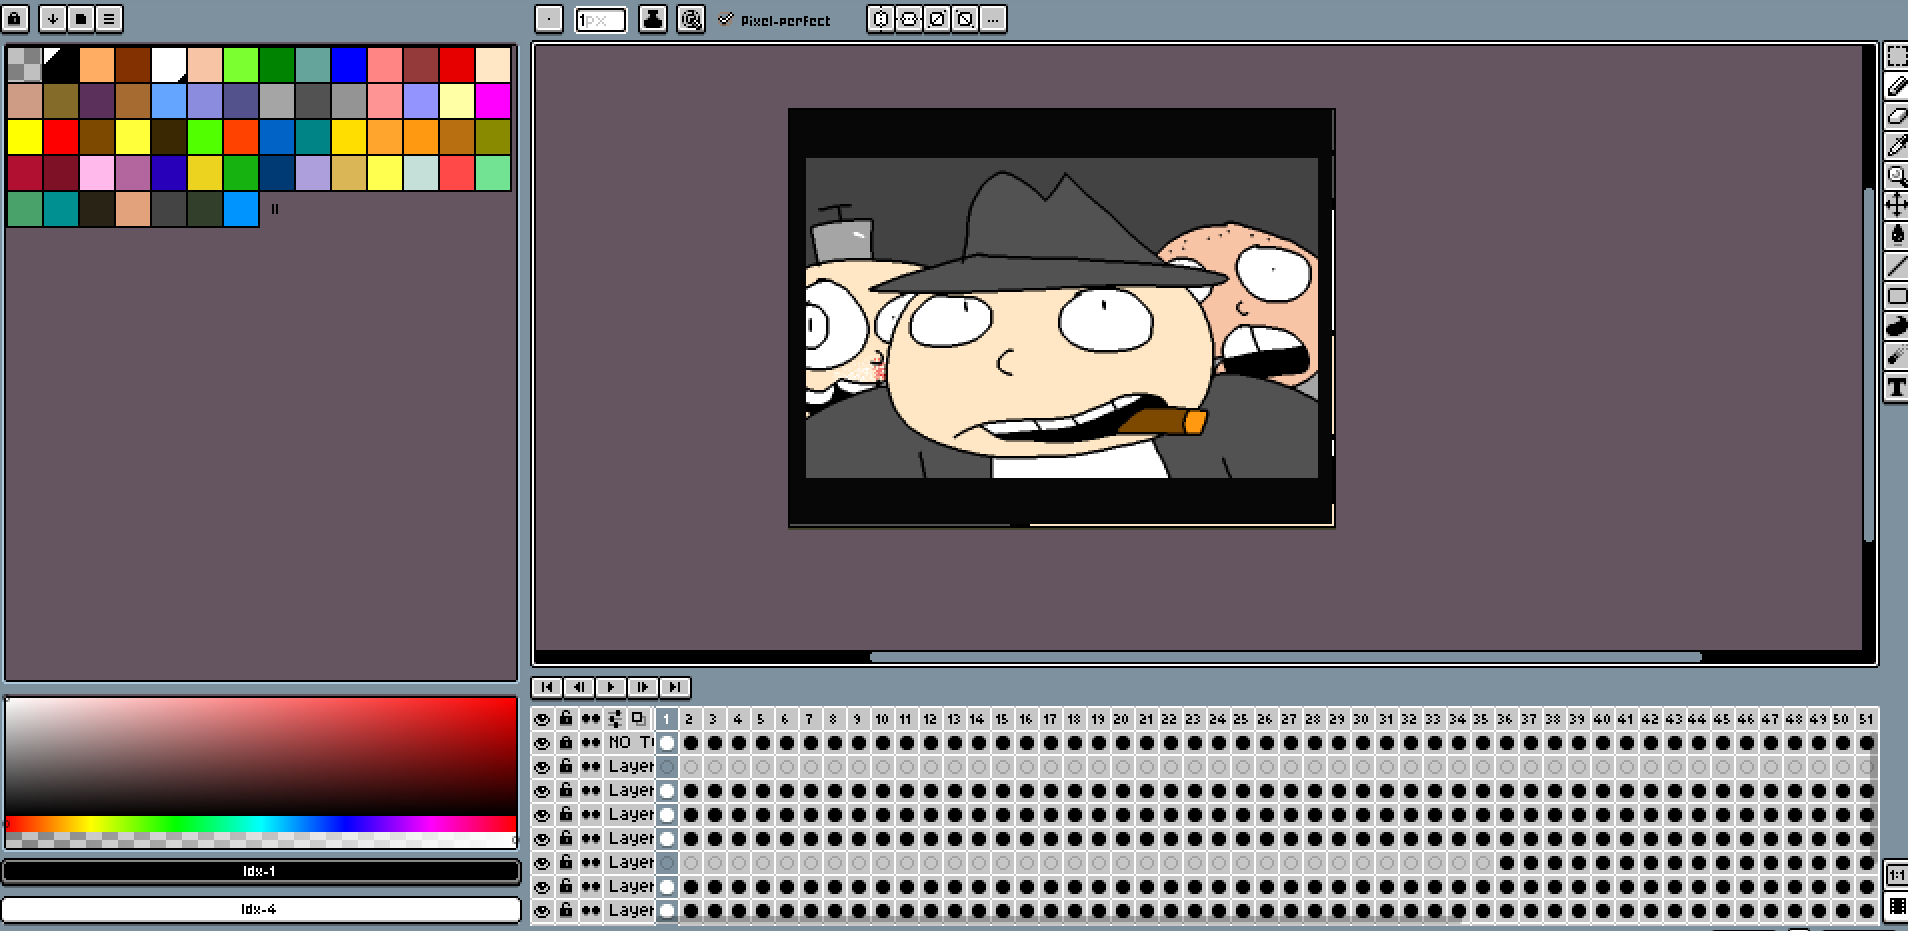Screen dimensions: 1908x931
Task: Pick the transparent checkered palette swatch
Action: coord(25,65)
